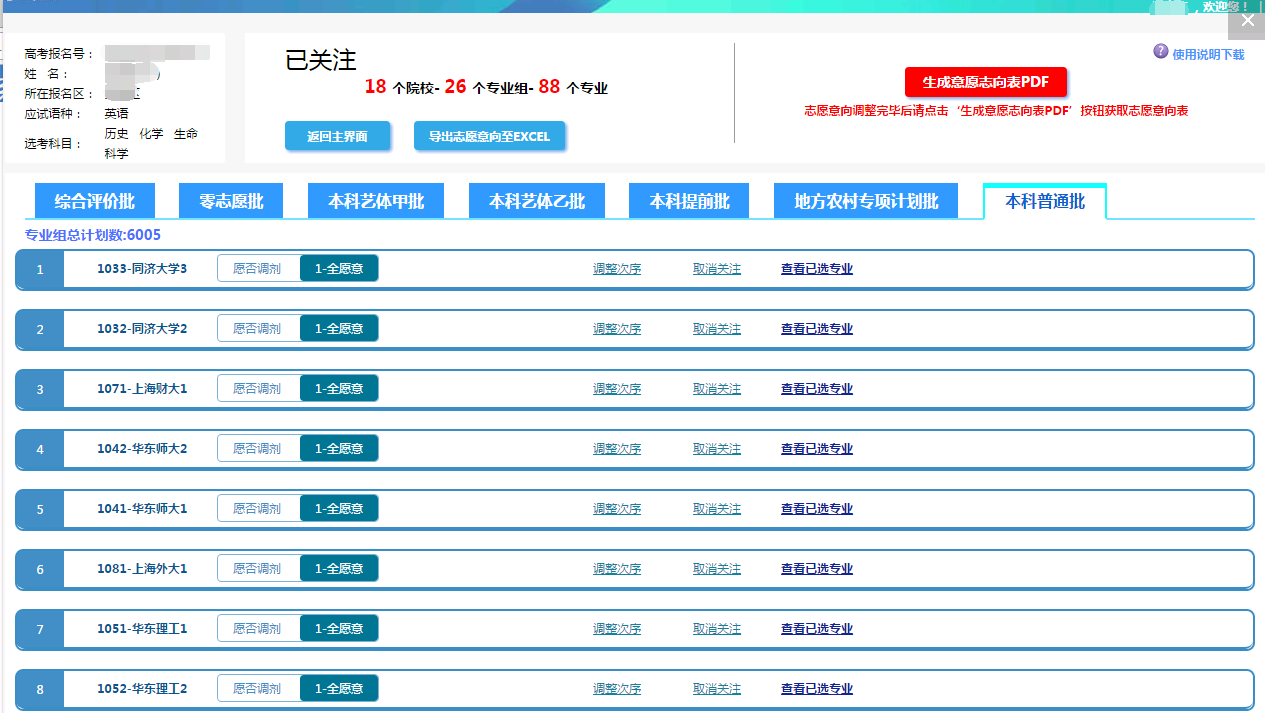Close the overlay with the X button
Viewport: 1265px width, 713px height.
[1247, 20]
